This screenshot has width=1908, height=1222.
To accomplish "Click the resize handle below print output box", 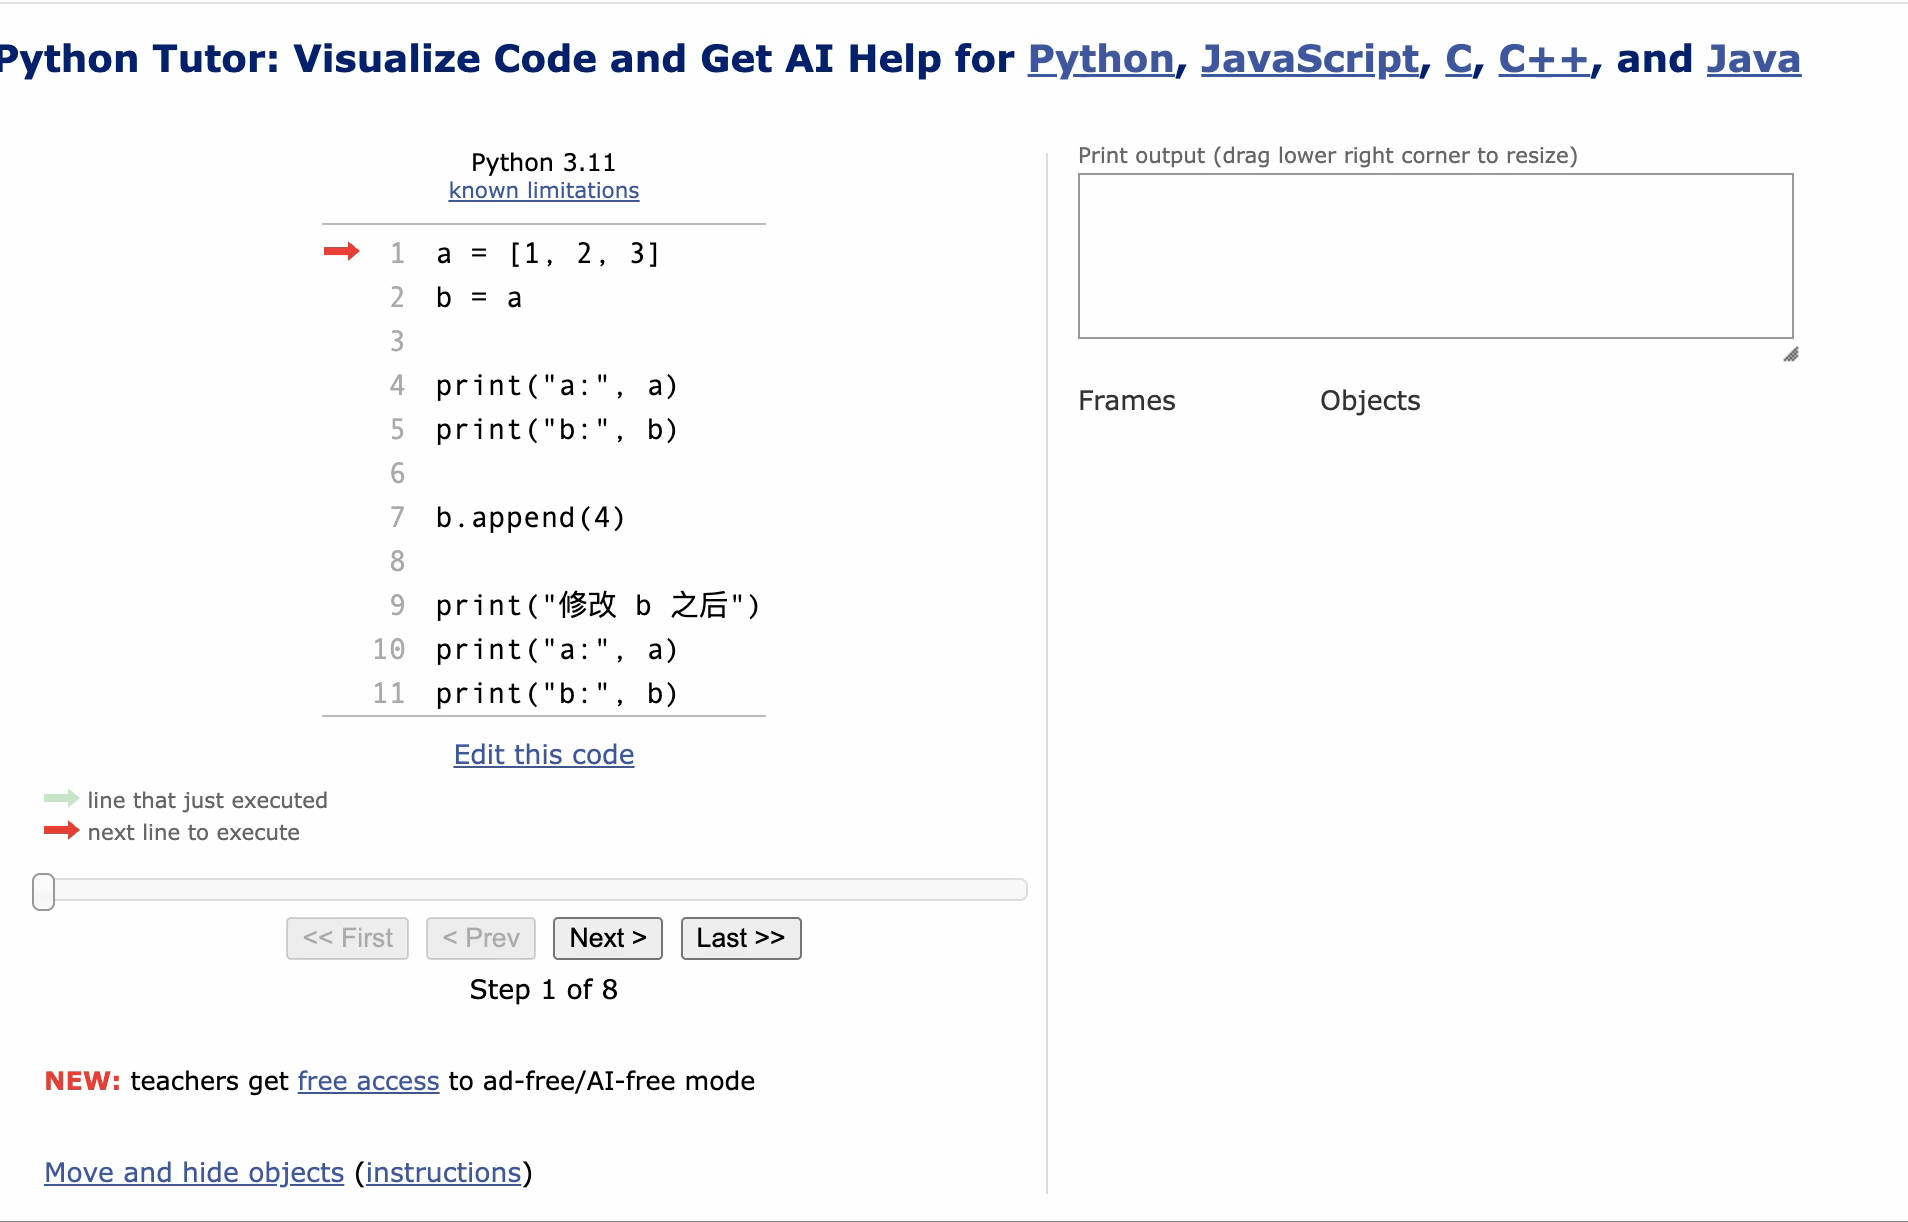I will tap(1791, 355).
